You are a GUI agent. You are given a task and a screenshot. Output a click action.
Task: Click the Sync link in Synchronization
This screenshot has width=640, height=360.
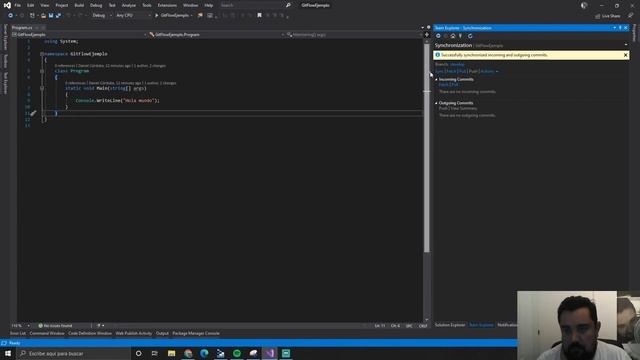point(439,71)
